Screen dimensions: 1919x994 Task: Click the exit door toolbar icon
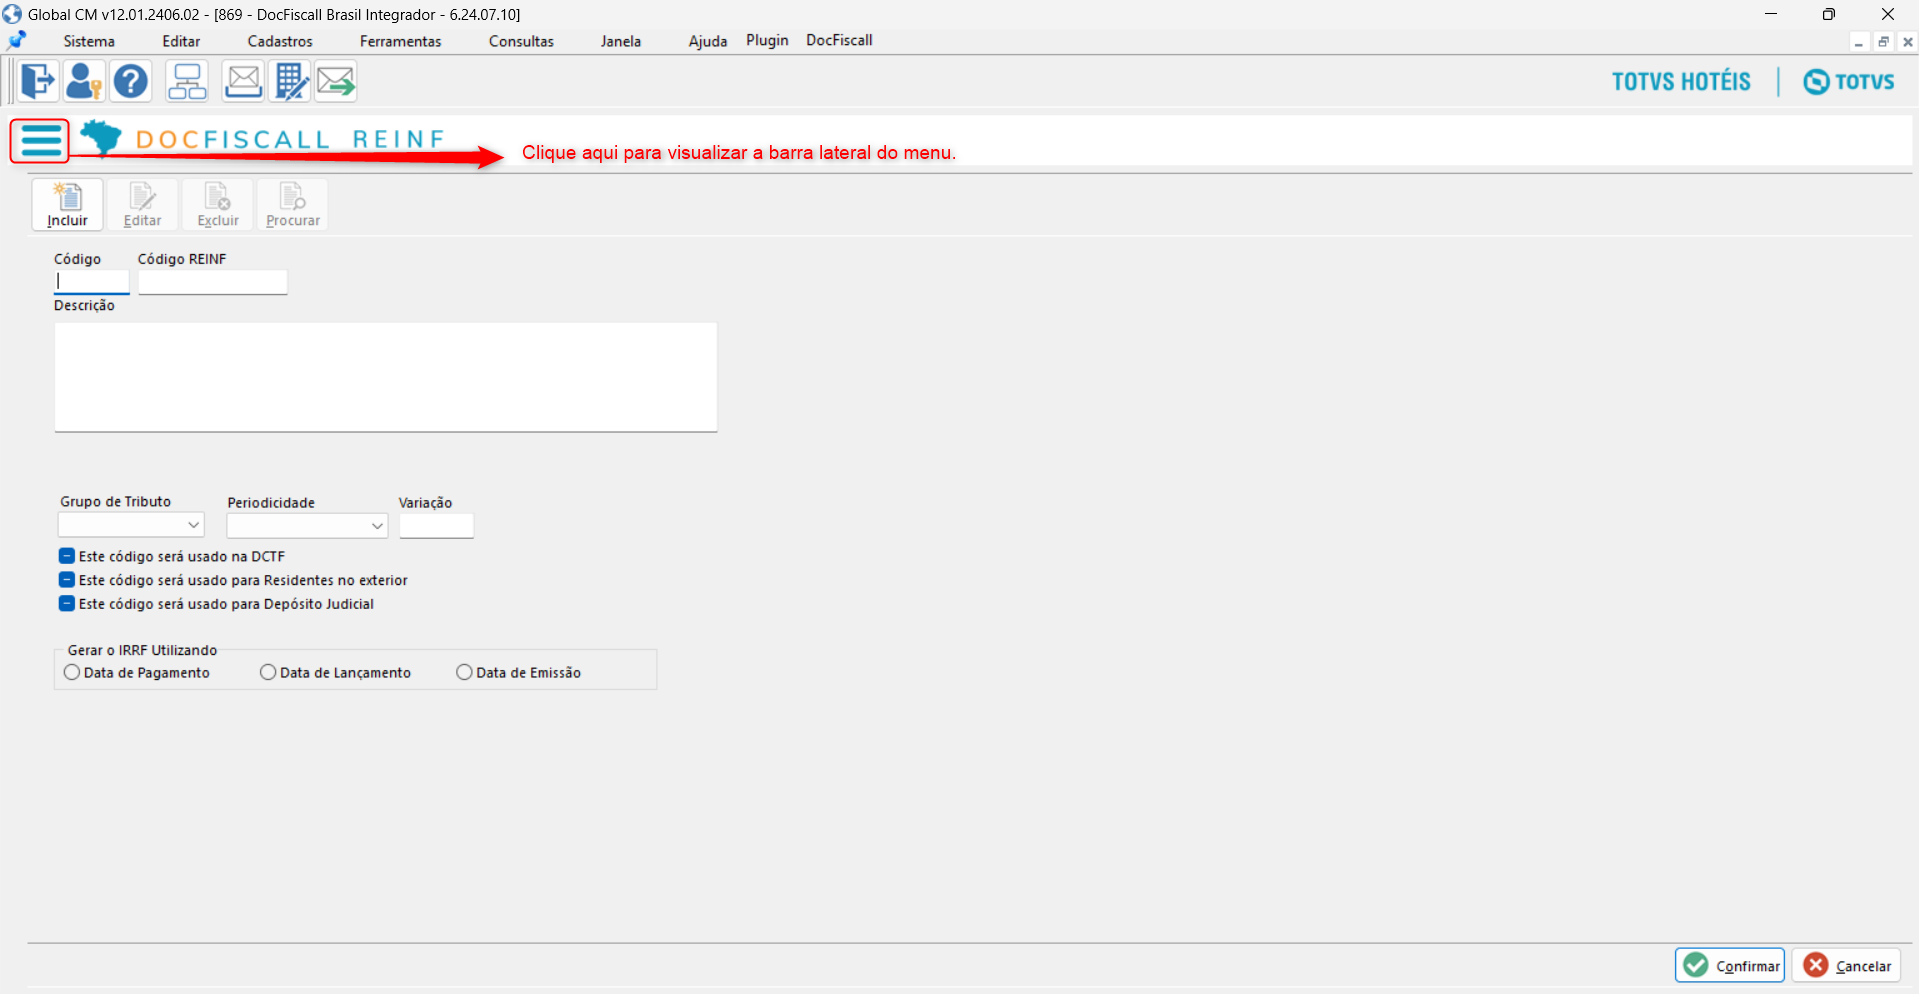click(x=38, y=81)
